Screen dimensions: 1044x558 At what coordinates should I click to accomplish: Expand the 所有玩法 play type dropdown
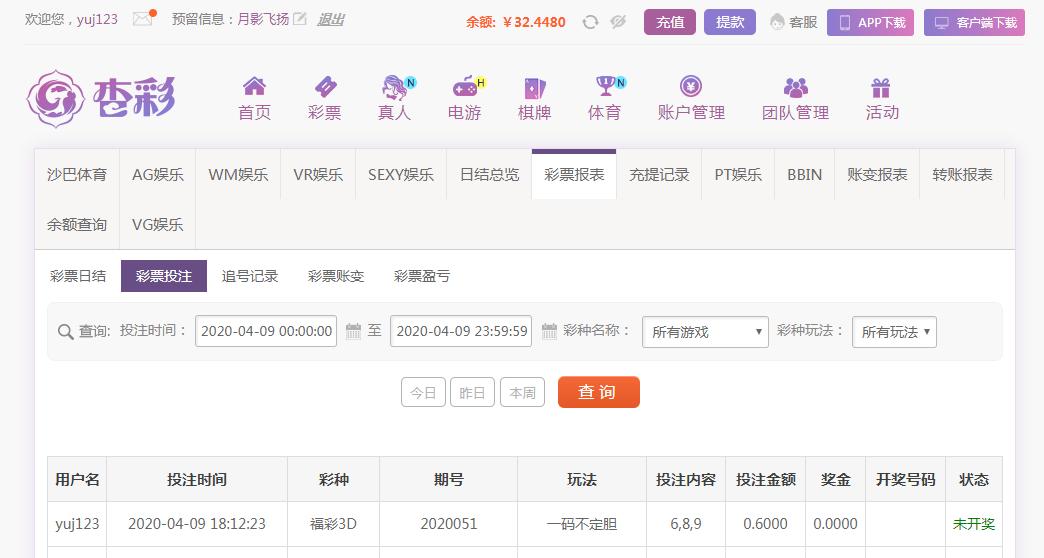pyautogui.click(x=894, y=332)
